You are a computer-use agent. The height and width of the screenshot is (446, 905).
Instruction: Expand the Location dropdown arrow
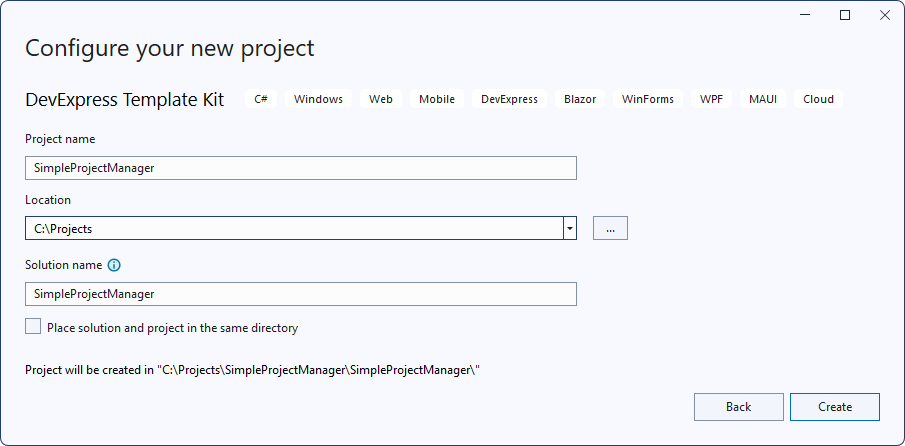click(x=570, y=228)
